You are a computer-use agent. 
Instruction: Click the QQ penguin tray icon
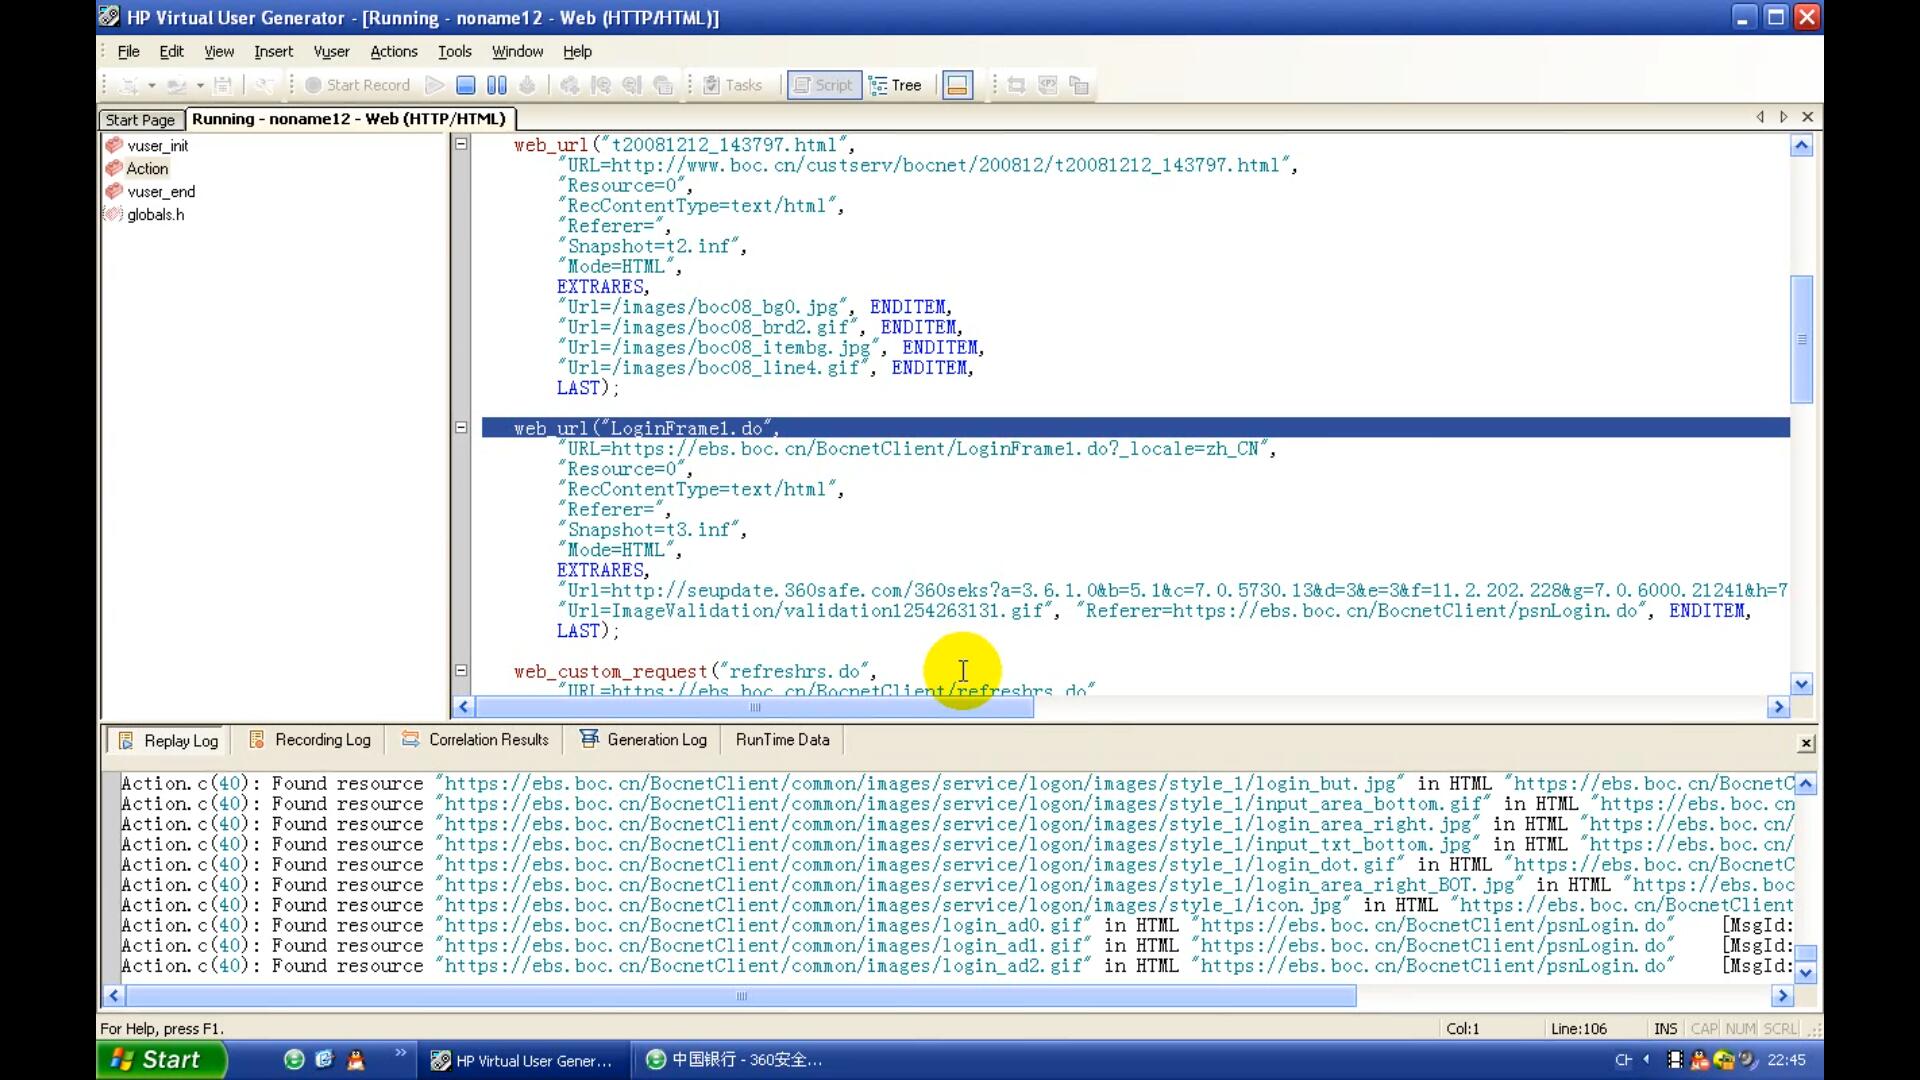click(x=1699, y=1060)
